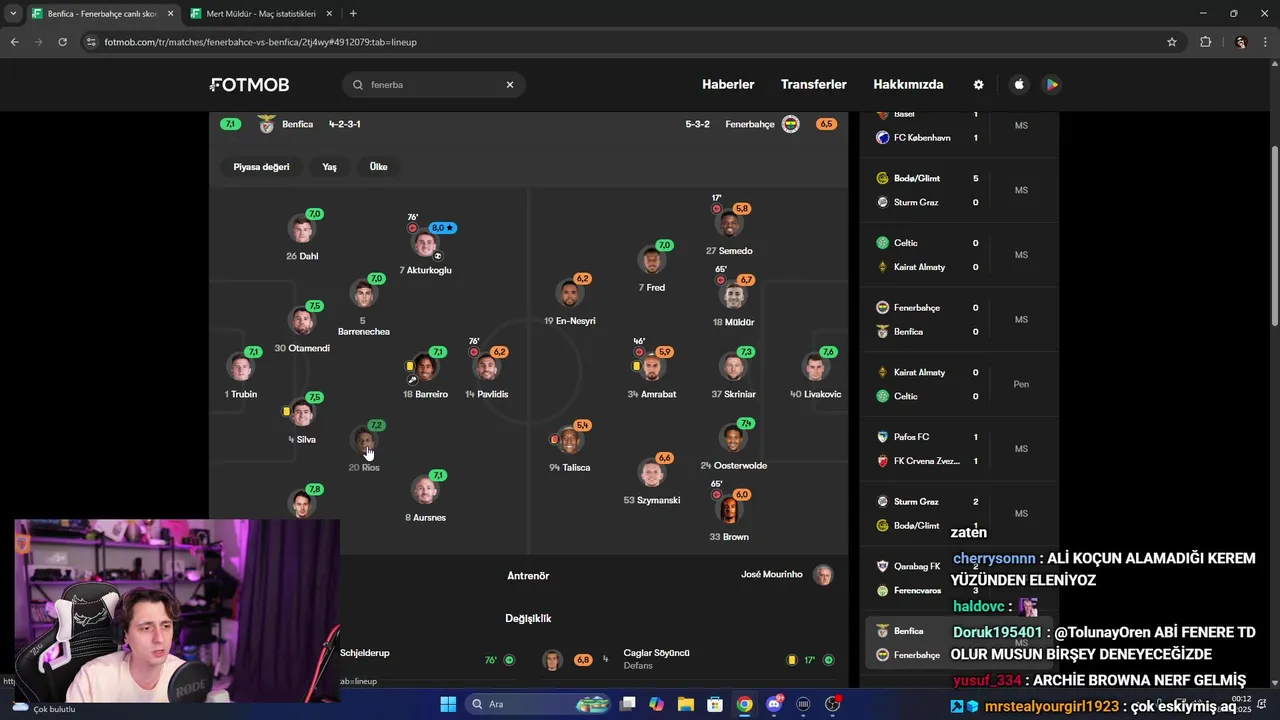The width and height of the screenshot is (1280, 720).
Task: Click the FotMob search input field
Action: point(434,85)
